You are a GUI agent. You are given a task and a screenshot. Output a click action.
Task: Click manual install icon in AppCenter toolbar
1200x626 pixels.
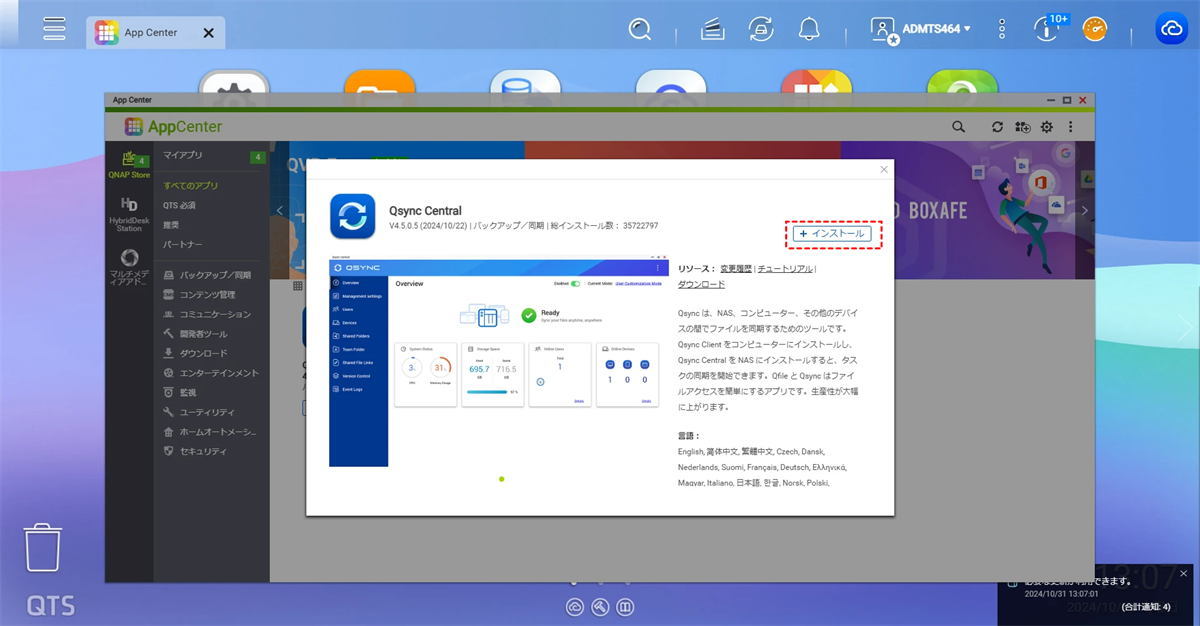(1022, 127)
